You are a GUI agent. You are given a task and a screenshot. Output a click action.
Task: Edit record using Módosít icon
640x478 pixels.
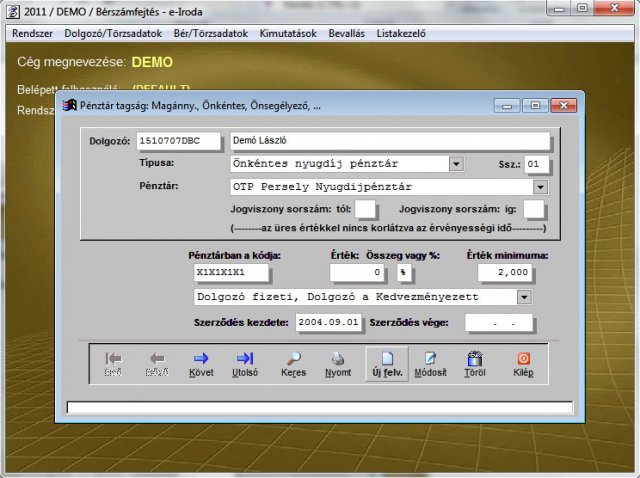point(430,363)
